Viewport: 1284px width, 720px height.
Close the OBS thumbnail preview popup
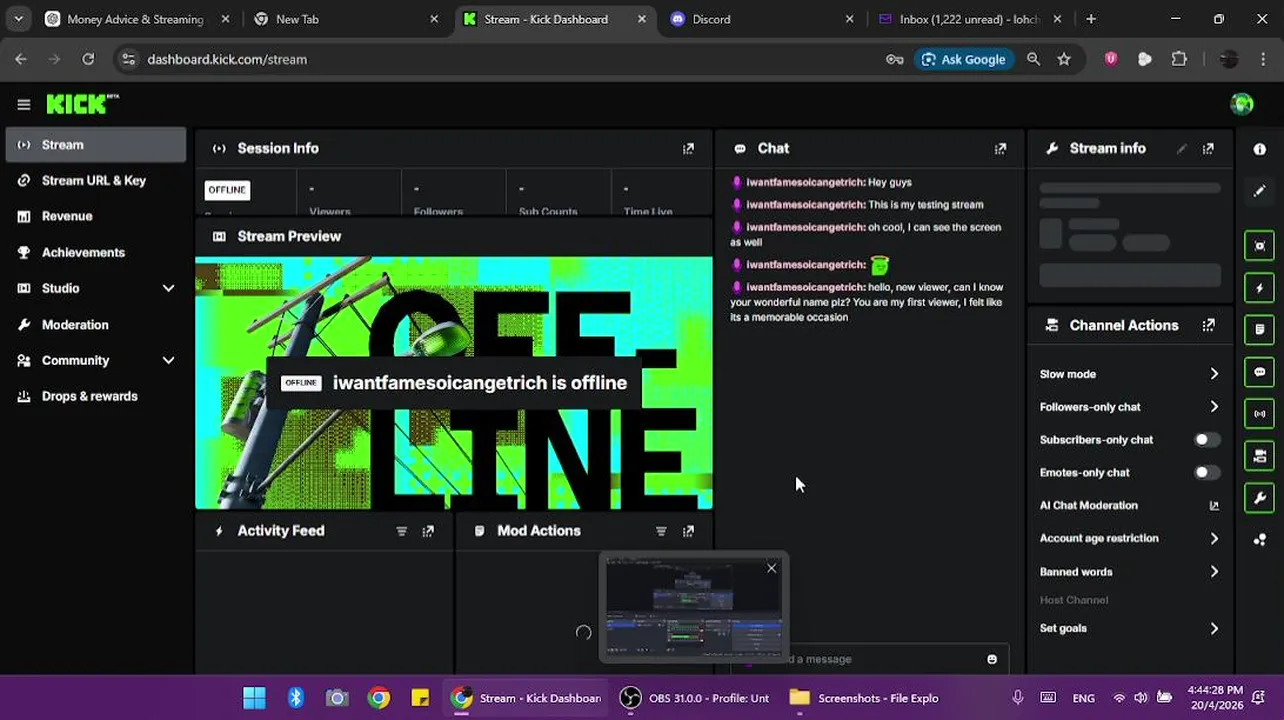click(771, 568)
